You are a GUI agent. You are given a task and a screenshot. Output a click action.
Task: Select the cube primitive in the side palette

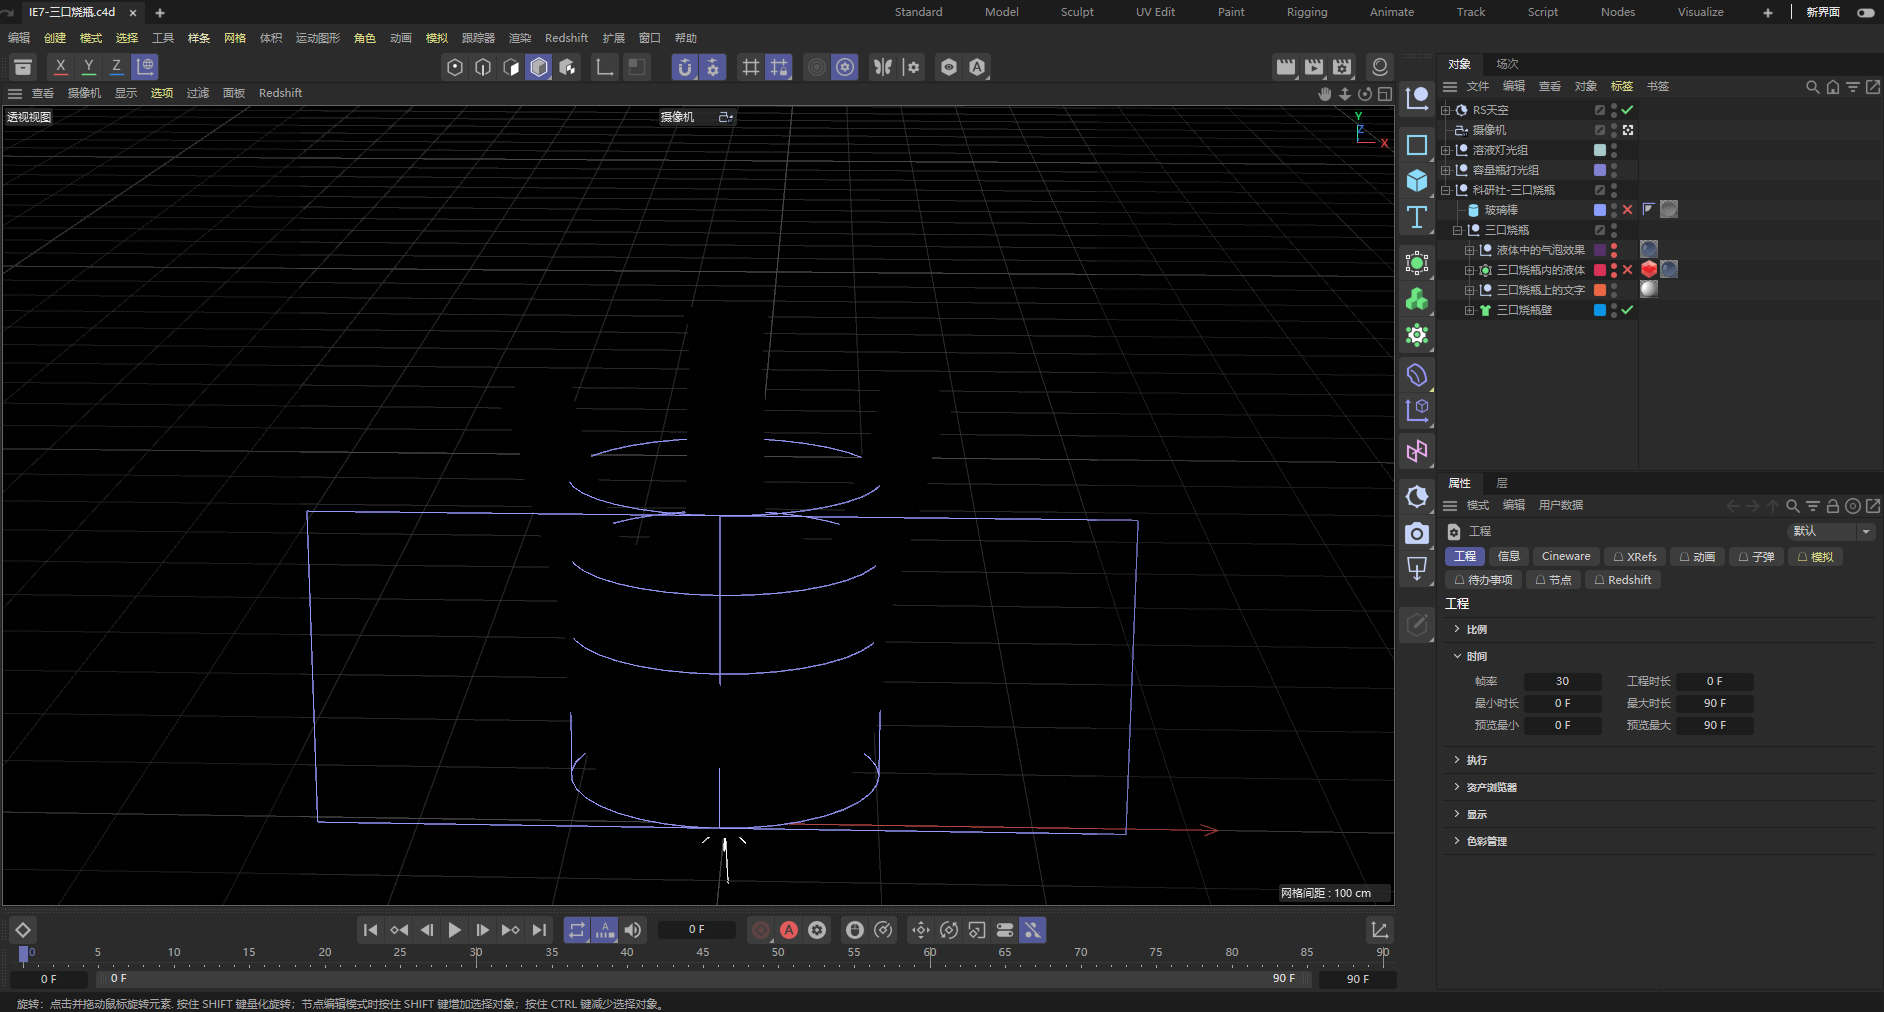[1417, 181]
